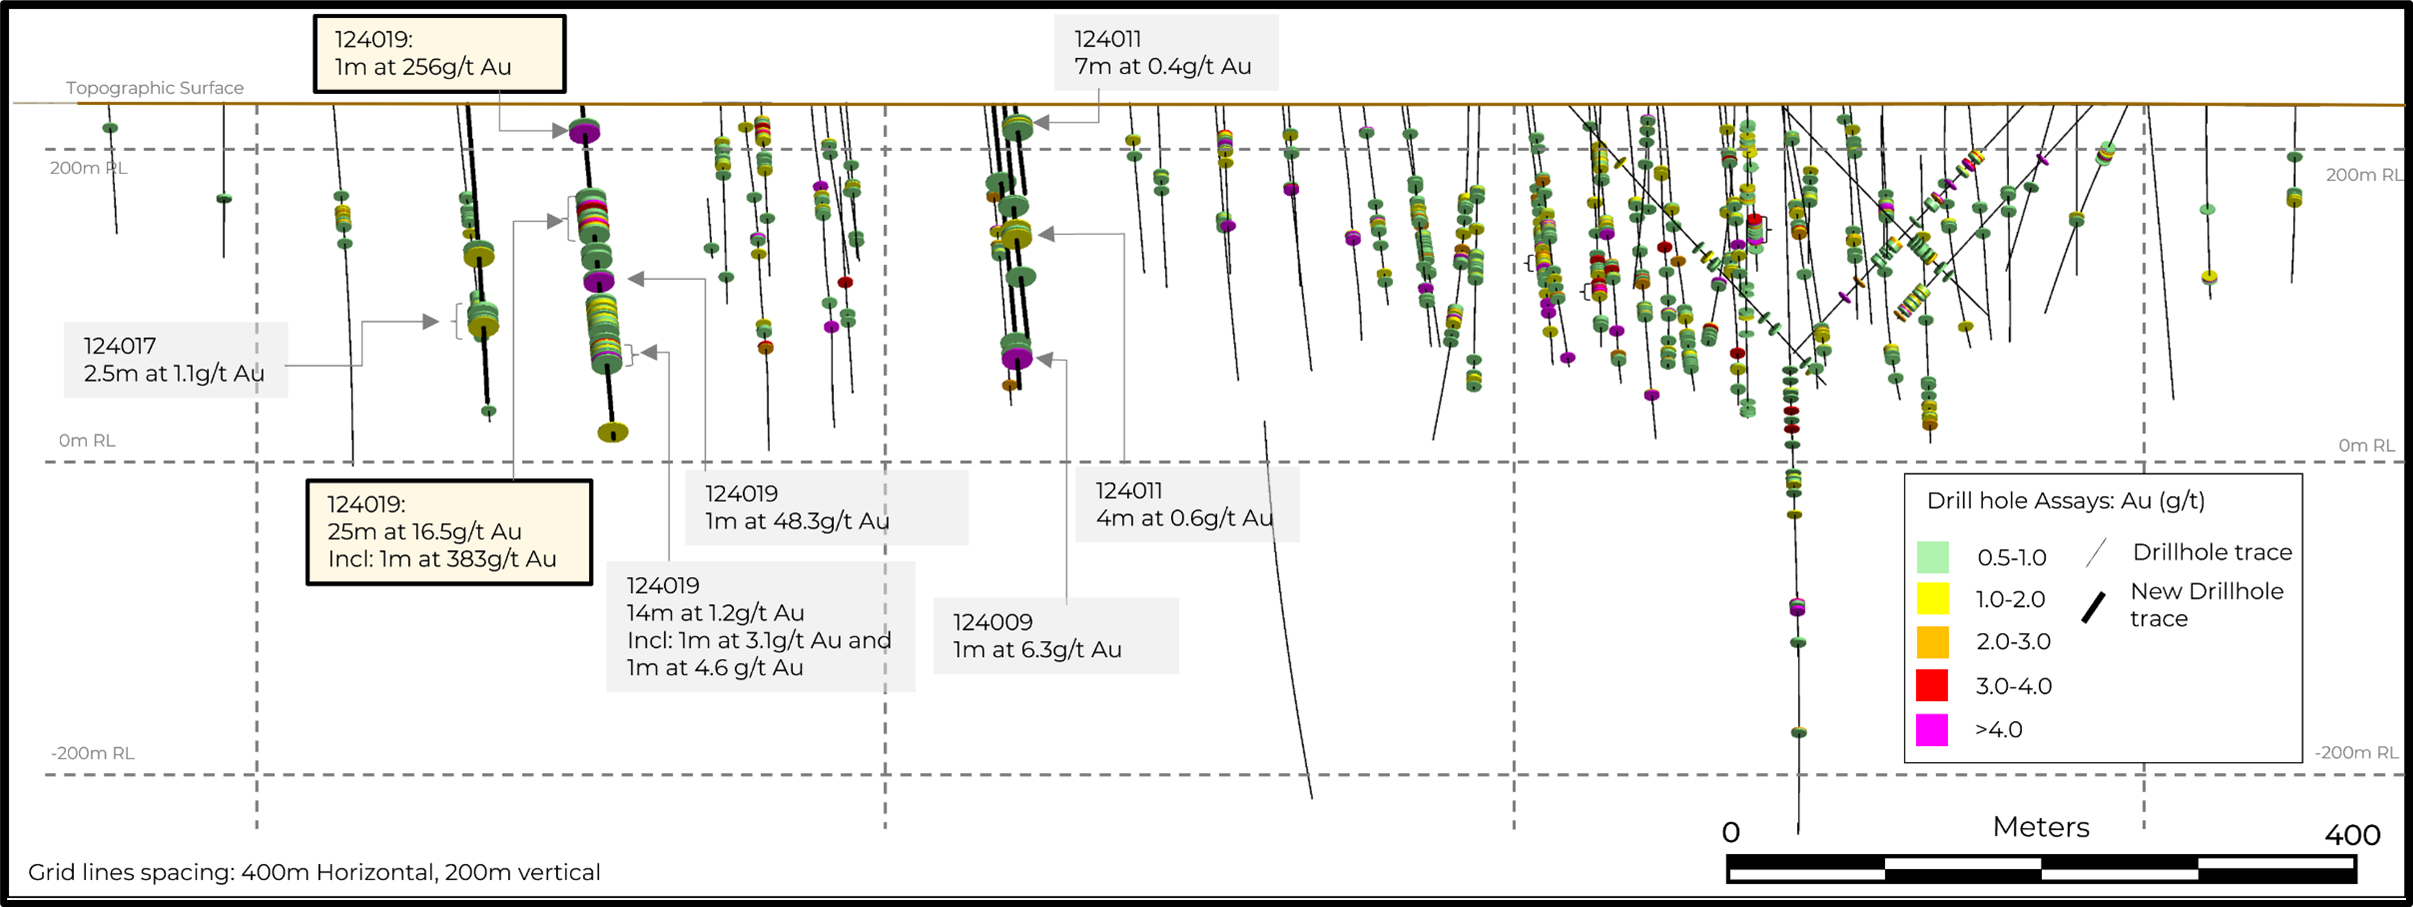Viewport: 2413px width, 907px height.
Task: Select the light green 0.5-1.0 legend swatch
Action: (x=1932, y=557)
